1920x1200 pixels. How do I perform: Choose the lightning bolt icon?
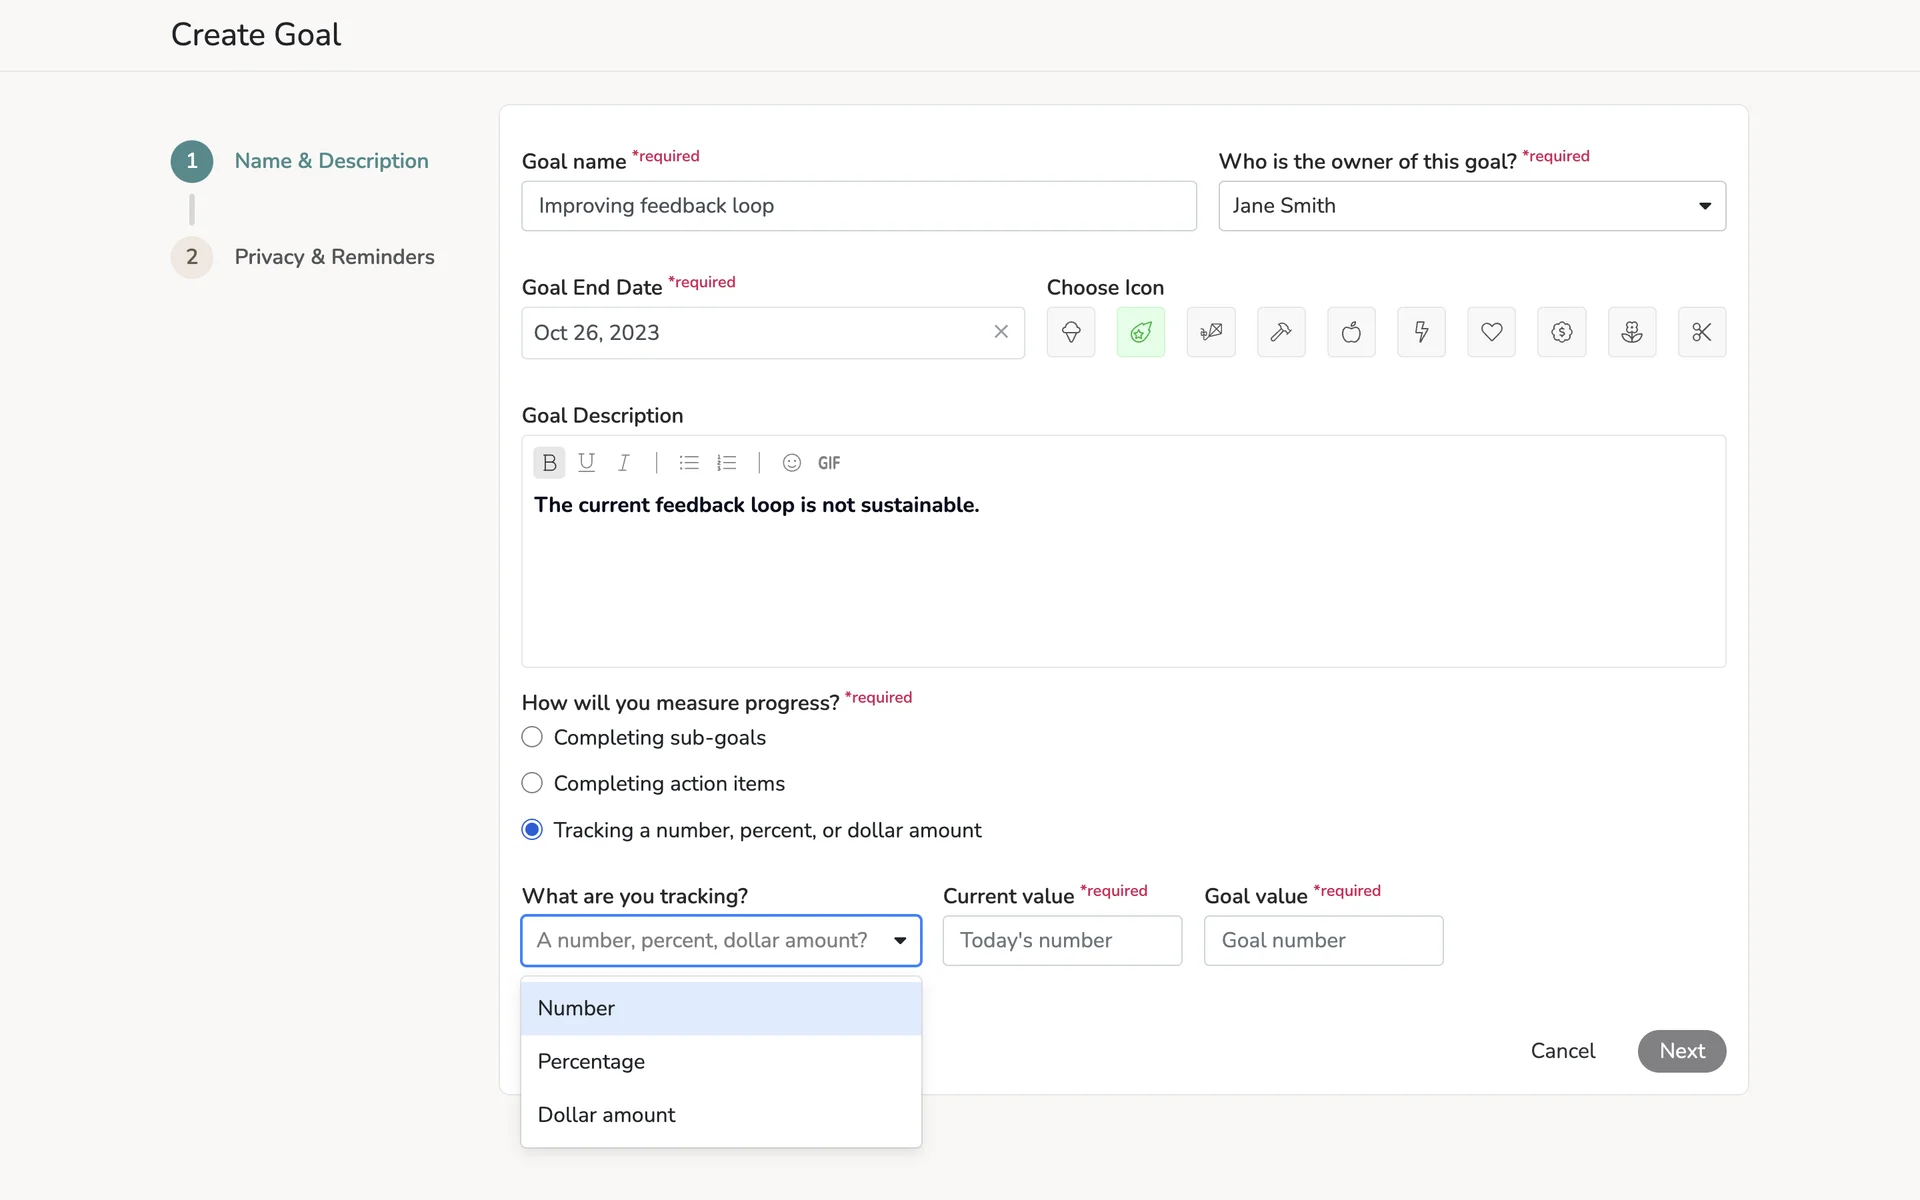[x=1421, y=332]
